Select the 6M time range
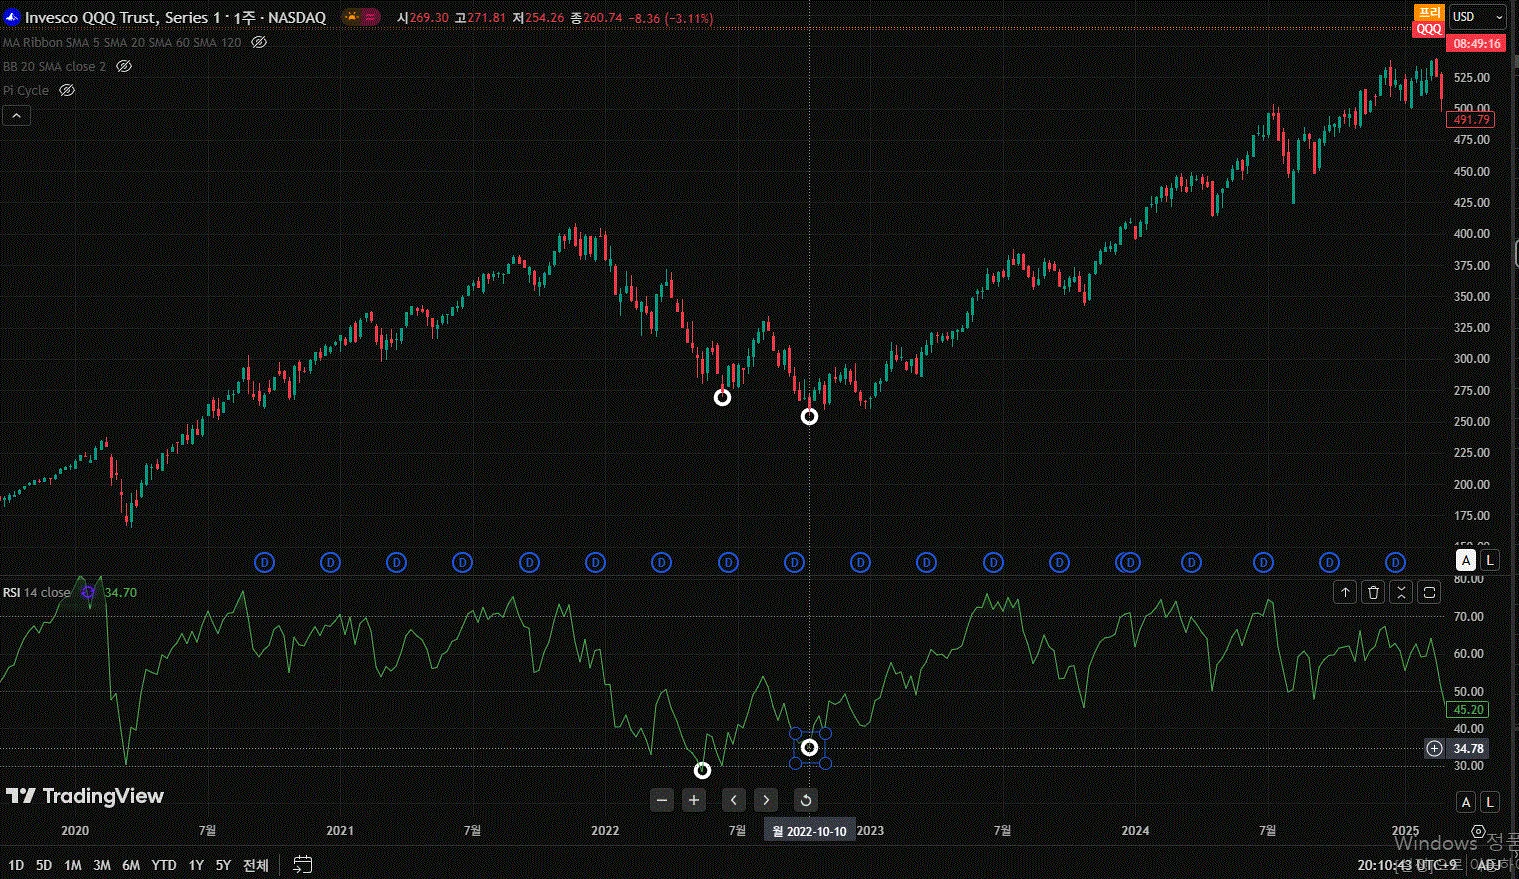The image size is (1519, 879). 131,865
